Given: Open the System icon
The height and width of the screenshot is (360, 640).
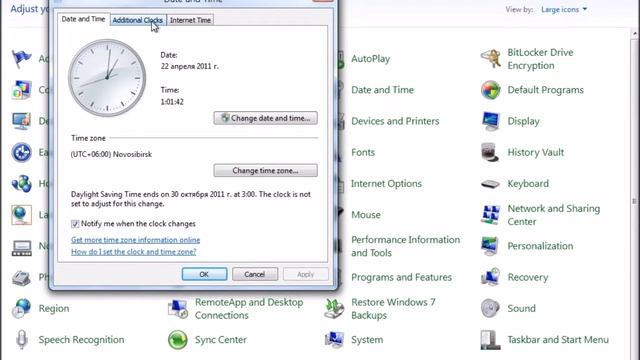Looking at the screenshot, I should [334, 340].
